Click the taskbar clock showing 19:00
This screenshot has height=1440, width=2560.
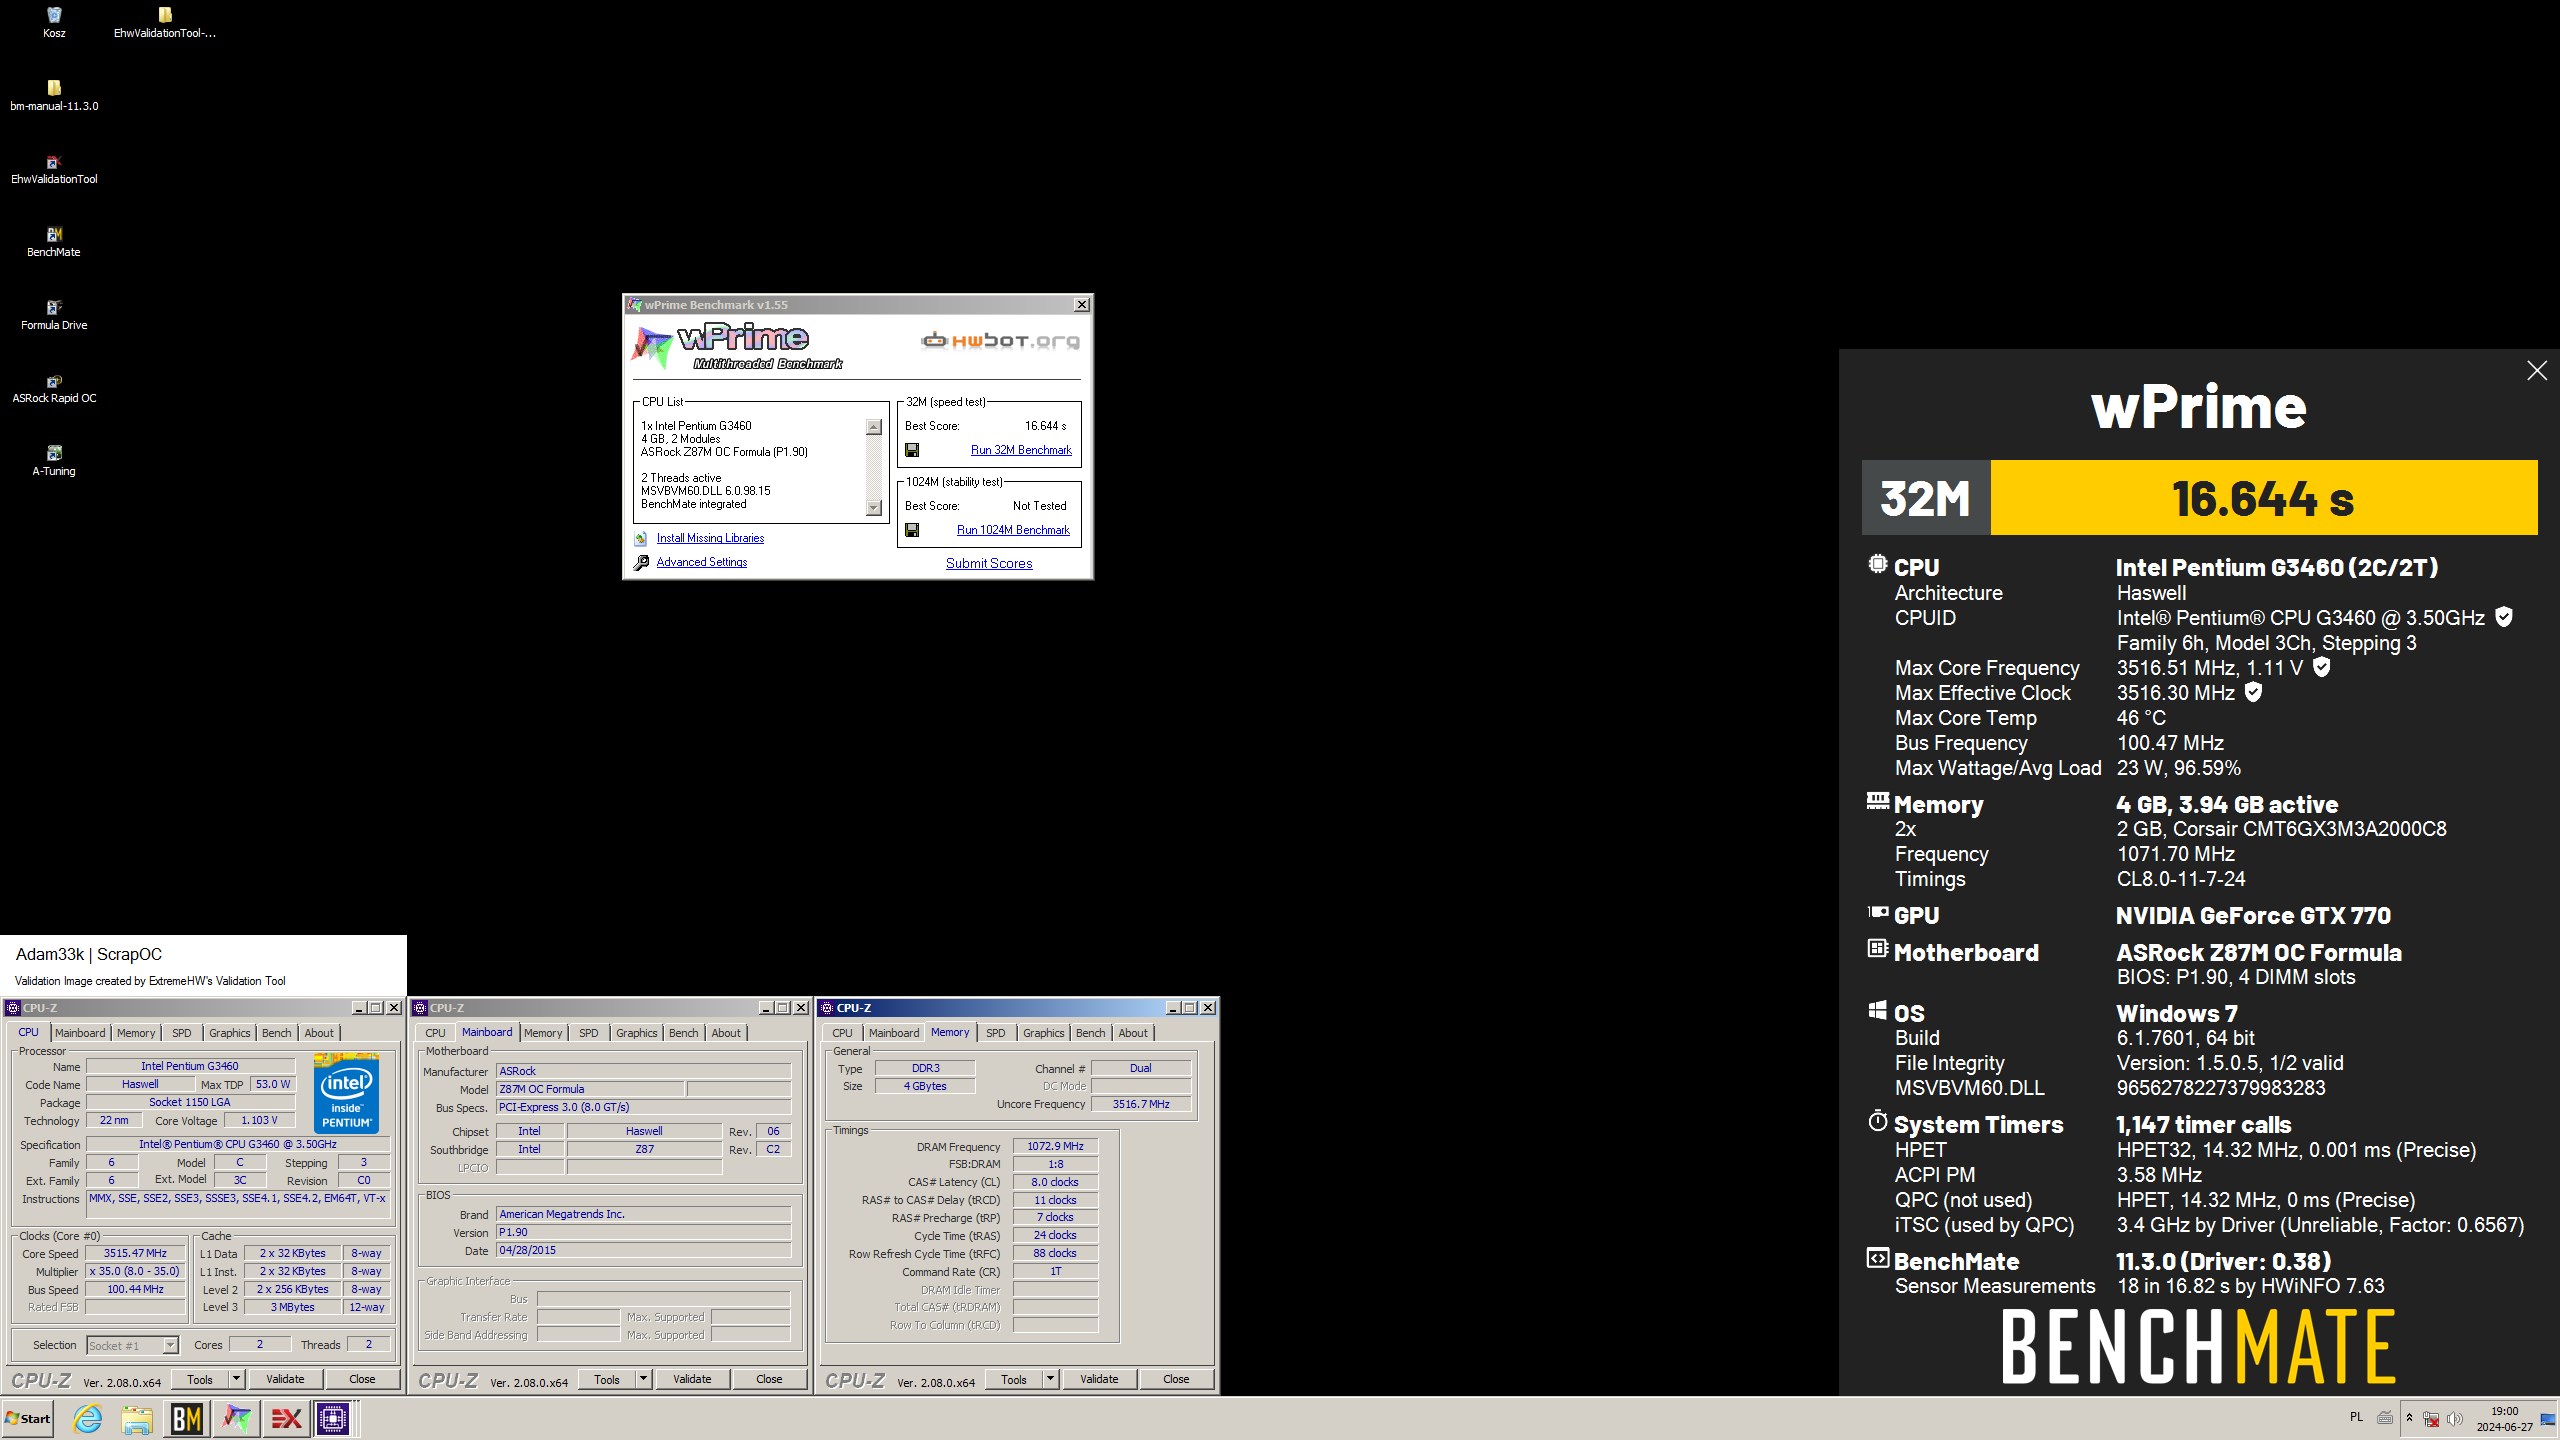[x=2504, y=1419]
